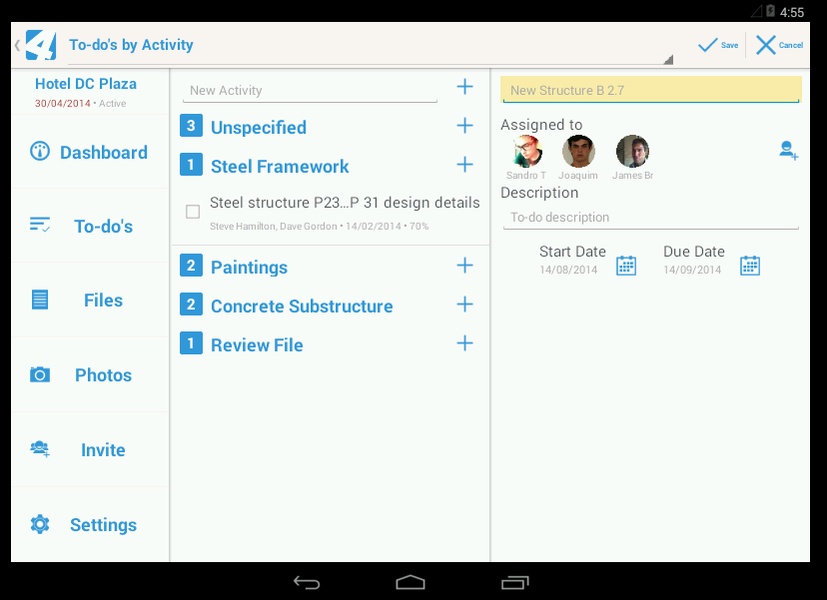
Task: Cancel the to-do editing
Action: tap(780, 45)
